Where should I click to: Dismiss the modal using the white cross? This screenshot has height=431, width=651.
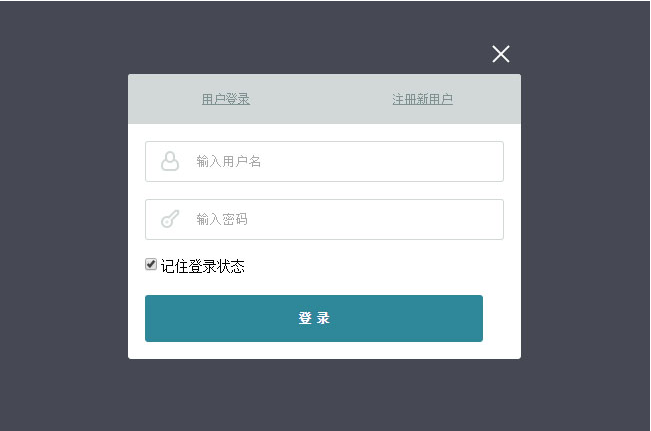501,54
